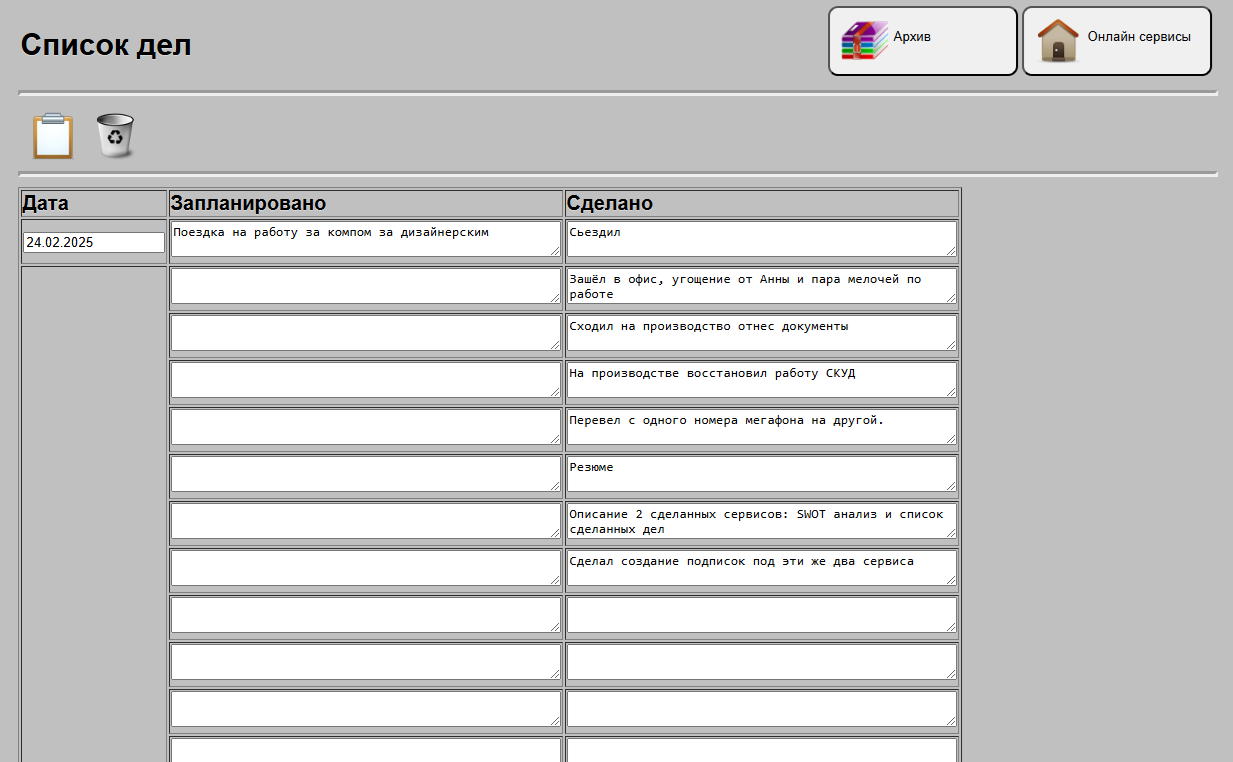This screenshot has height=762, width=1233.
Task: Click the planned field about Поездка на работу
Action: (364, 238)
